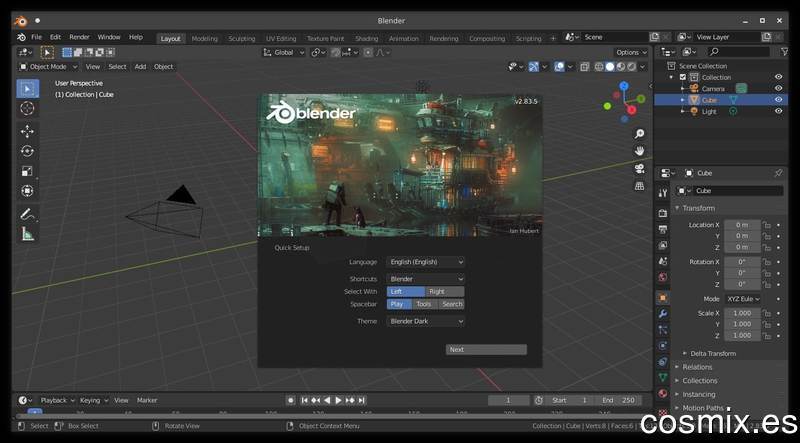Screen dimensions: 800x443
Task: Click the Next button on splash
Action: 486,350
